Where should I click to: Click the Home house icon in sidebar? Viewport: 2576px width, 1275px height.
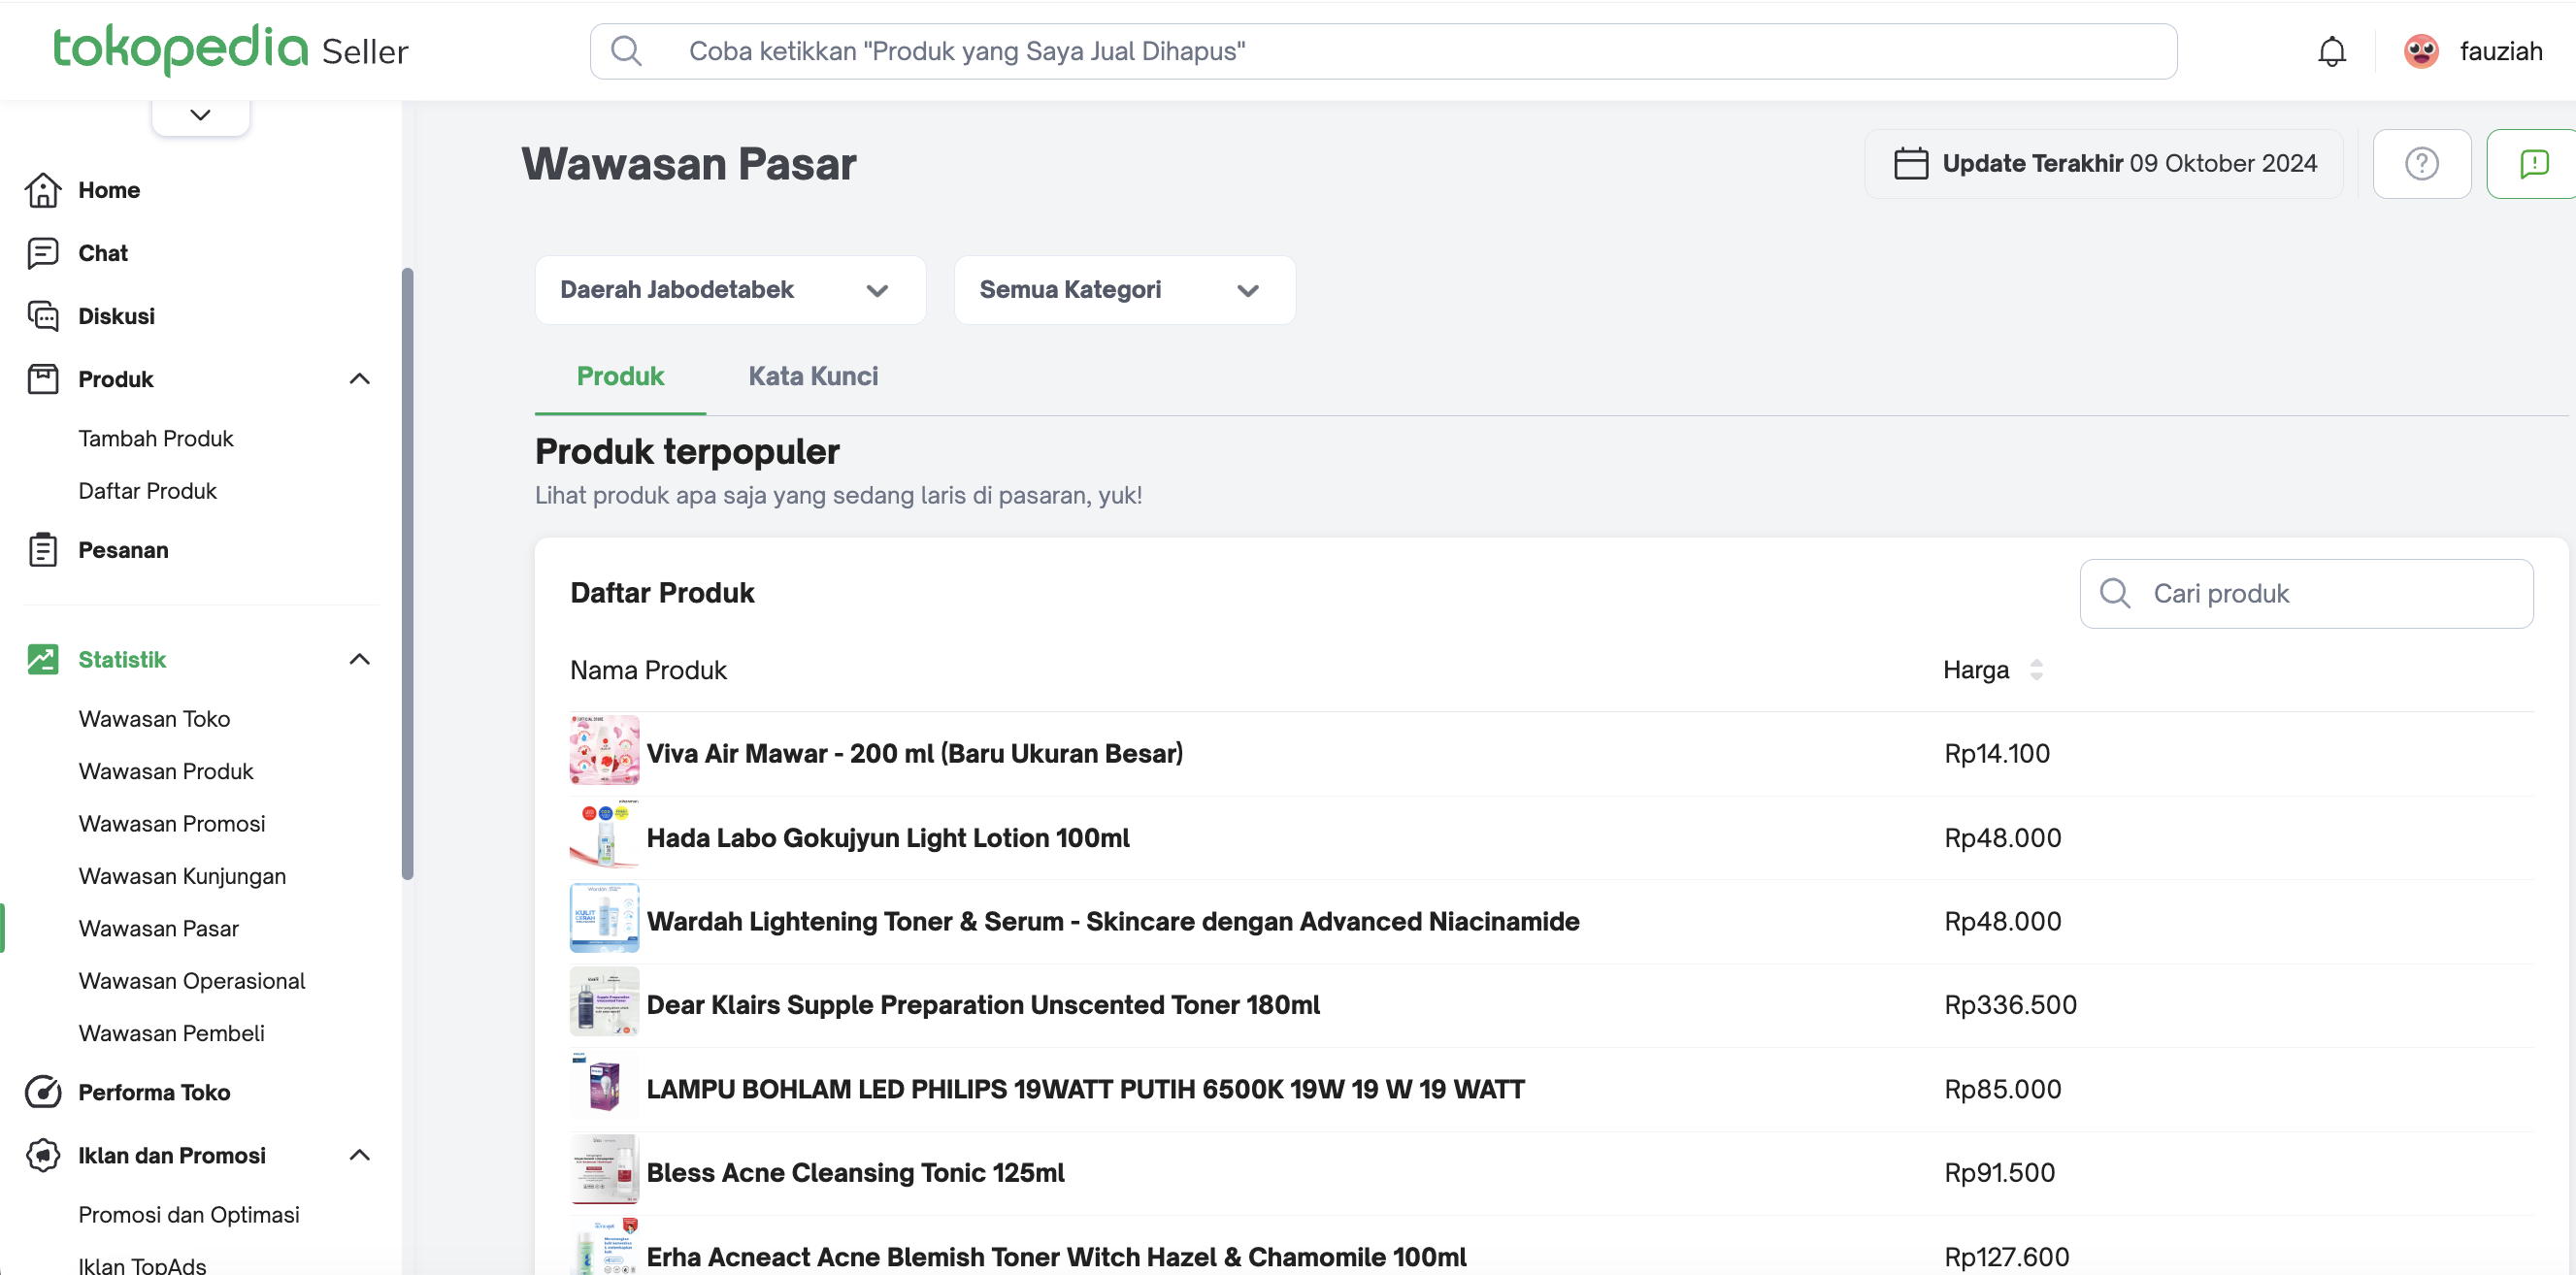[x=43, y=190]
